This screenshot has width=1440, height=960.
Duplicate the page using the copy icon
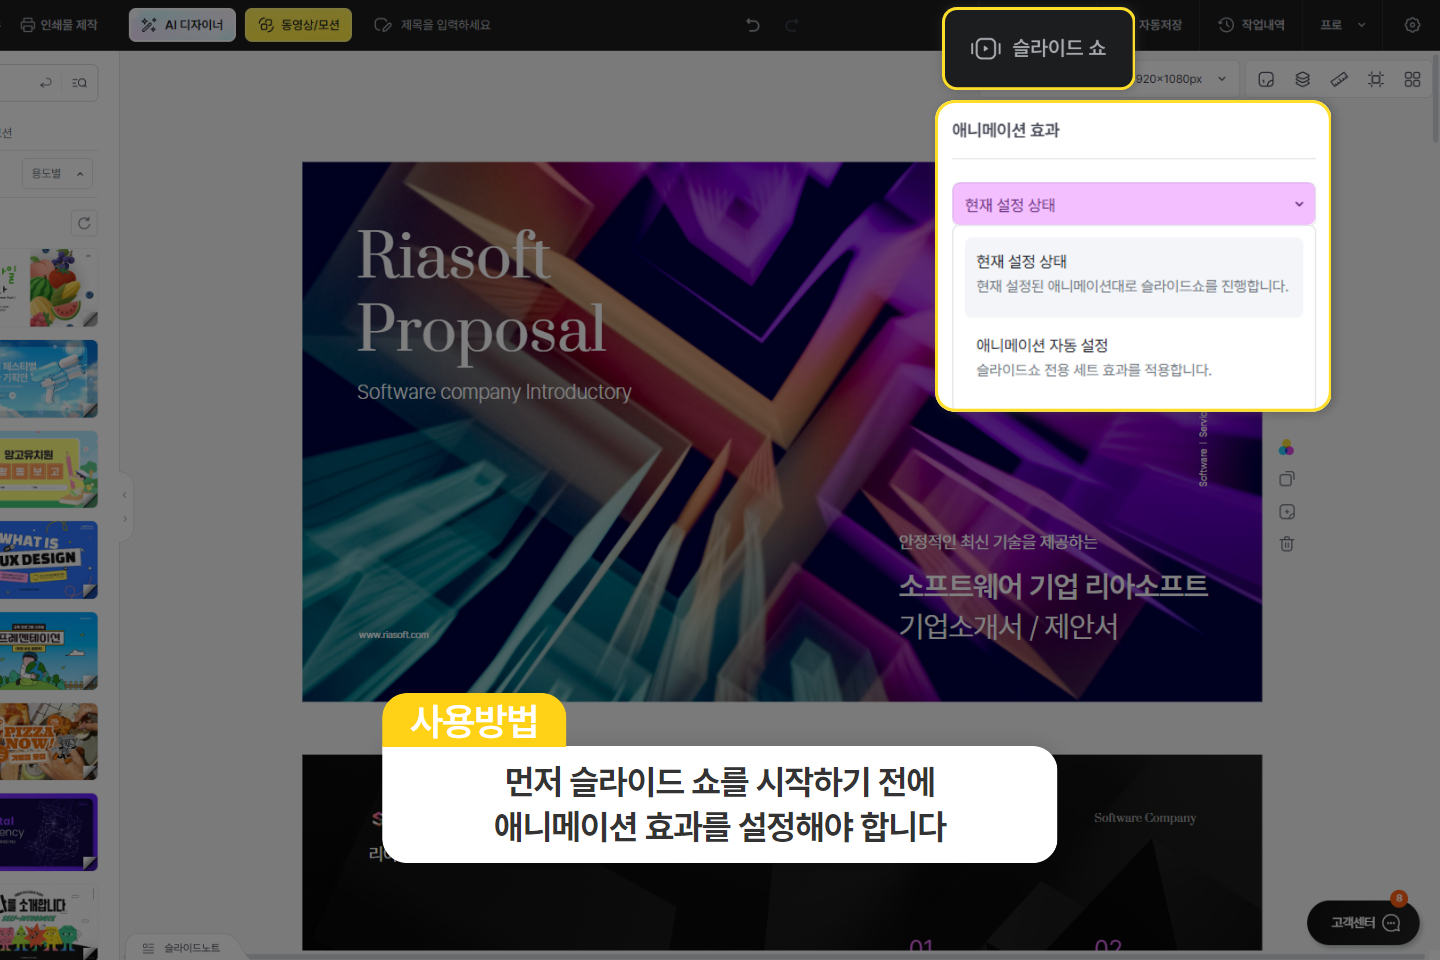(1287, 479)
